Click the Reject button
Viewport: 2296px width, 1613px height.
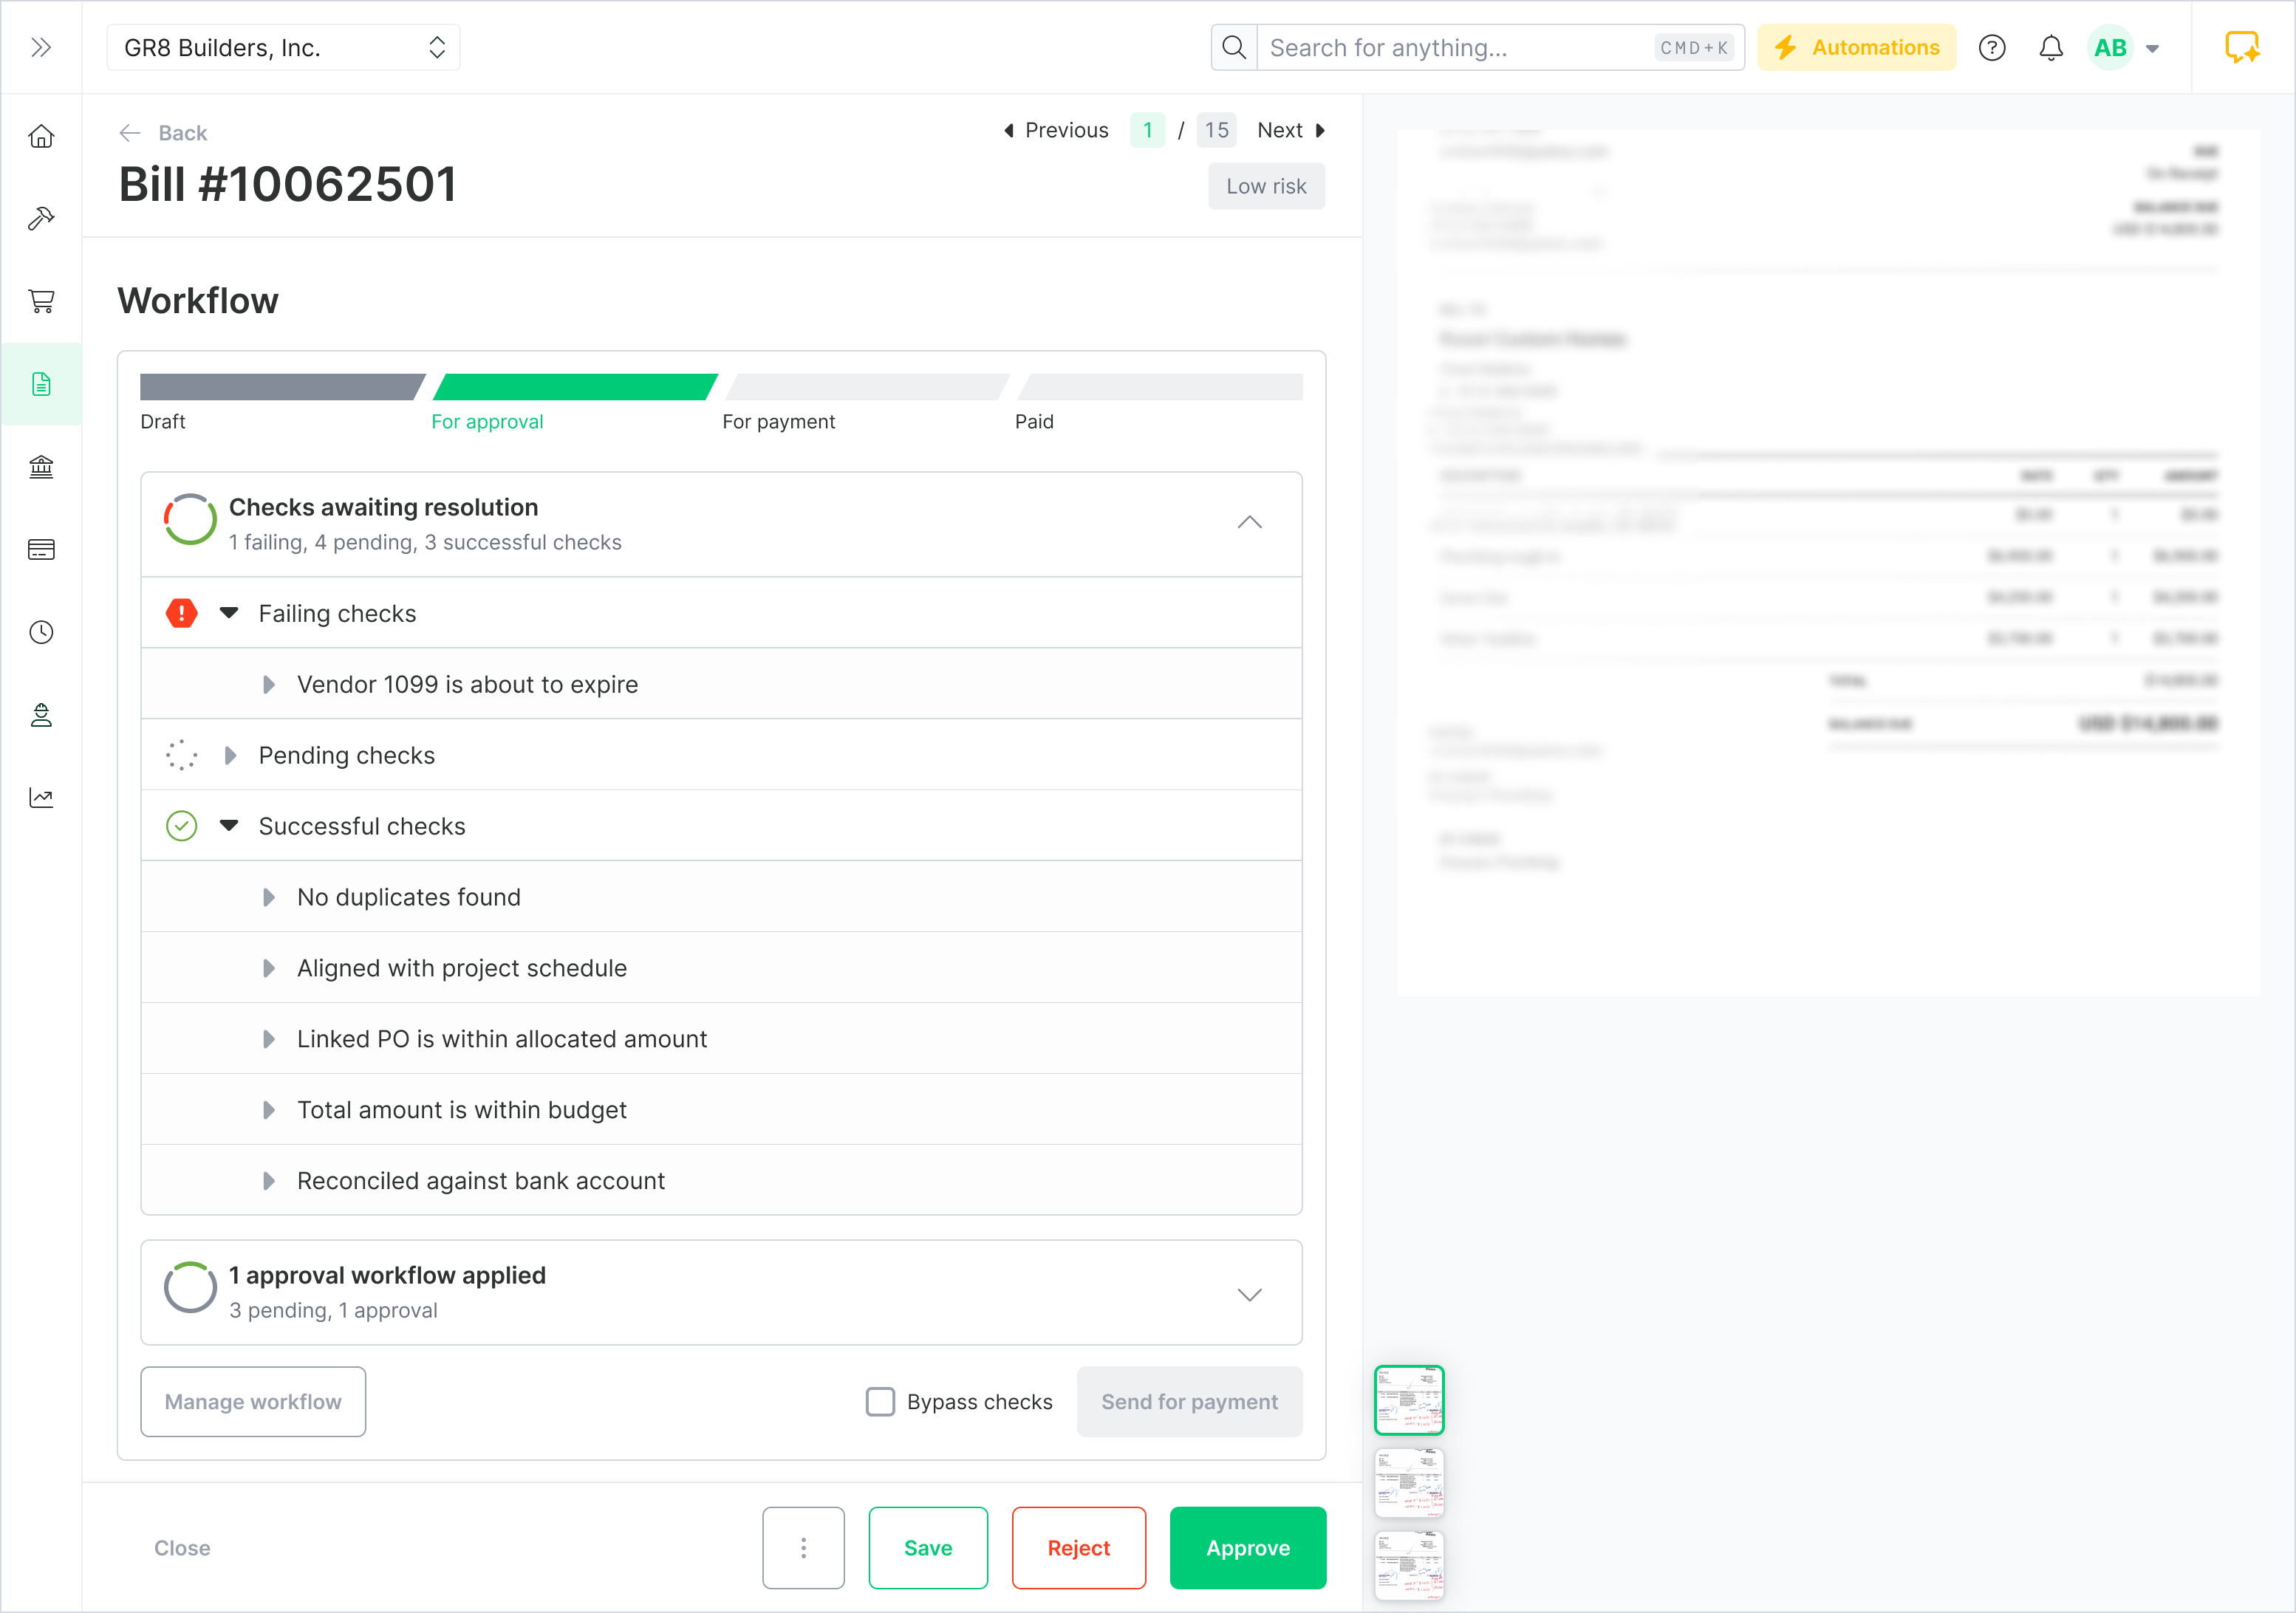coord(1078,1548)
